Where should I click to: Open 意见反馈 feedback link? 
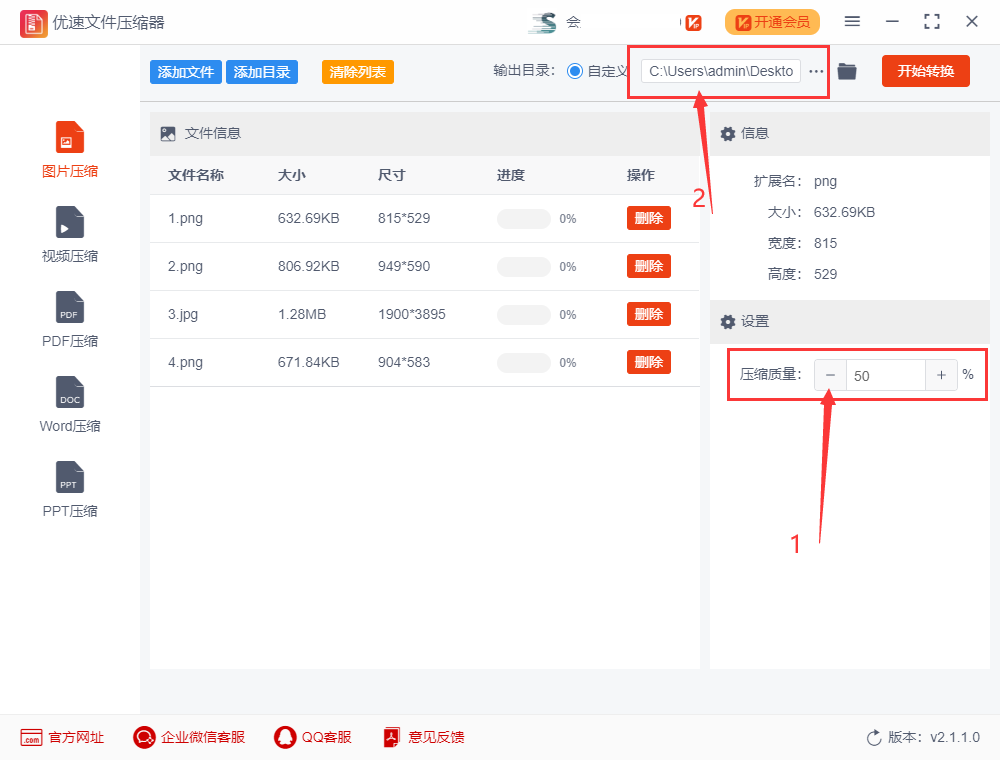click(424, 738)
